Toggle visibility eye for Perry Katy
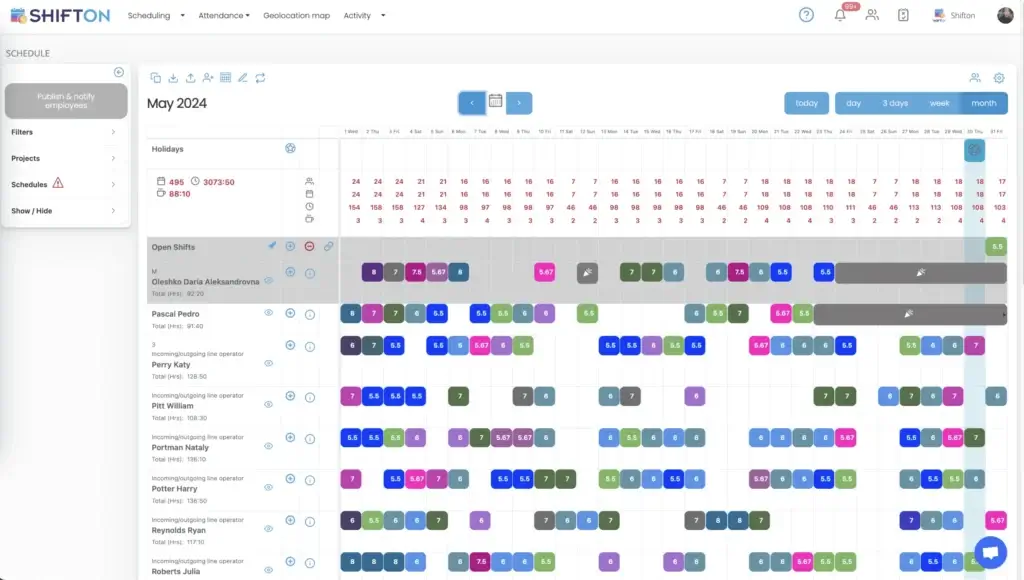Viewport: 1024px width, 580px height. [268, 363]
